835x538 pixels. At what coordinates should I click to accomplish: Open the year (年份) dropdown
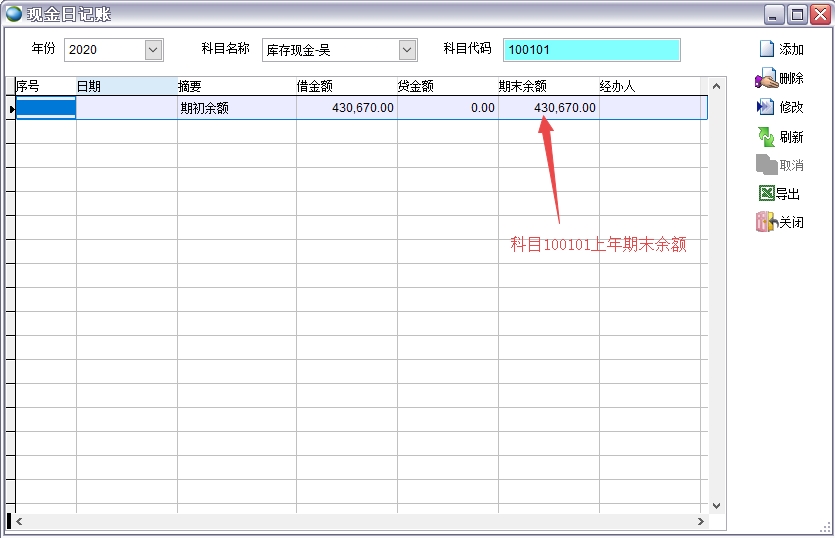pos(153,49)
